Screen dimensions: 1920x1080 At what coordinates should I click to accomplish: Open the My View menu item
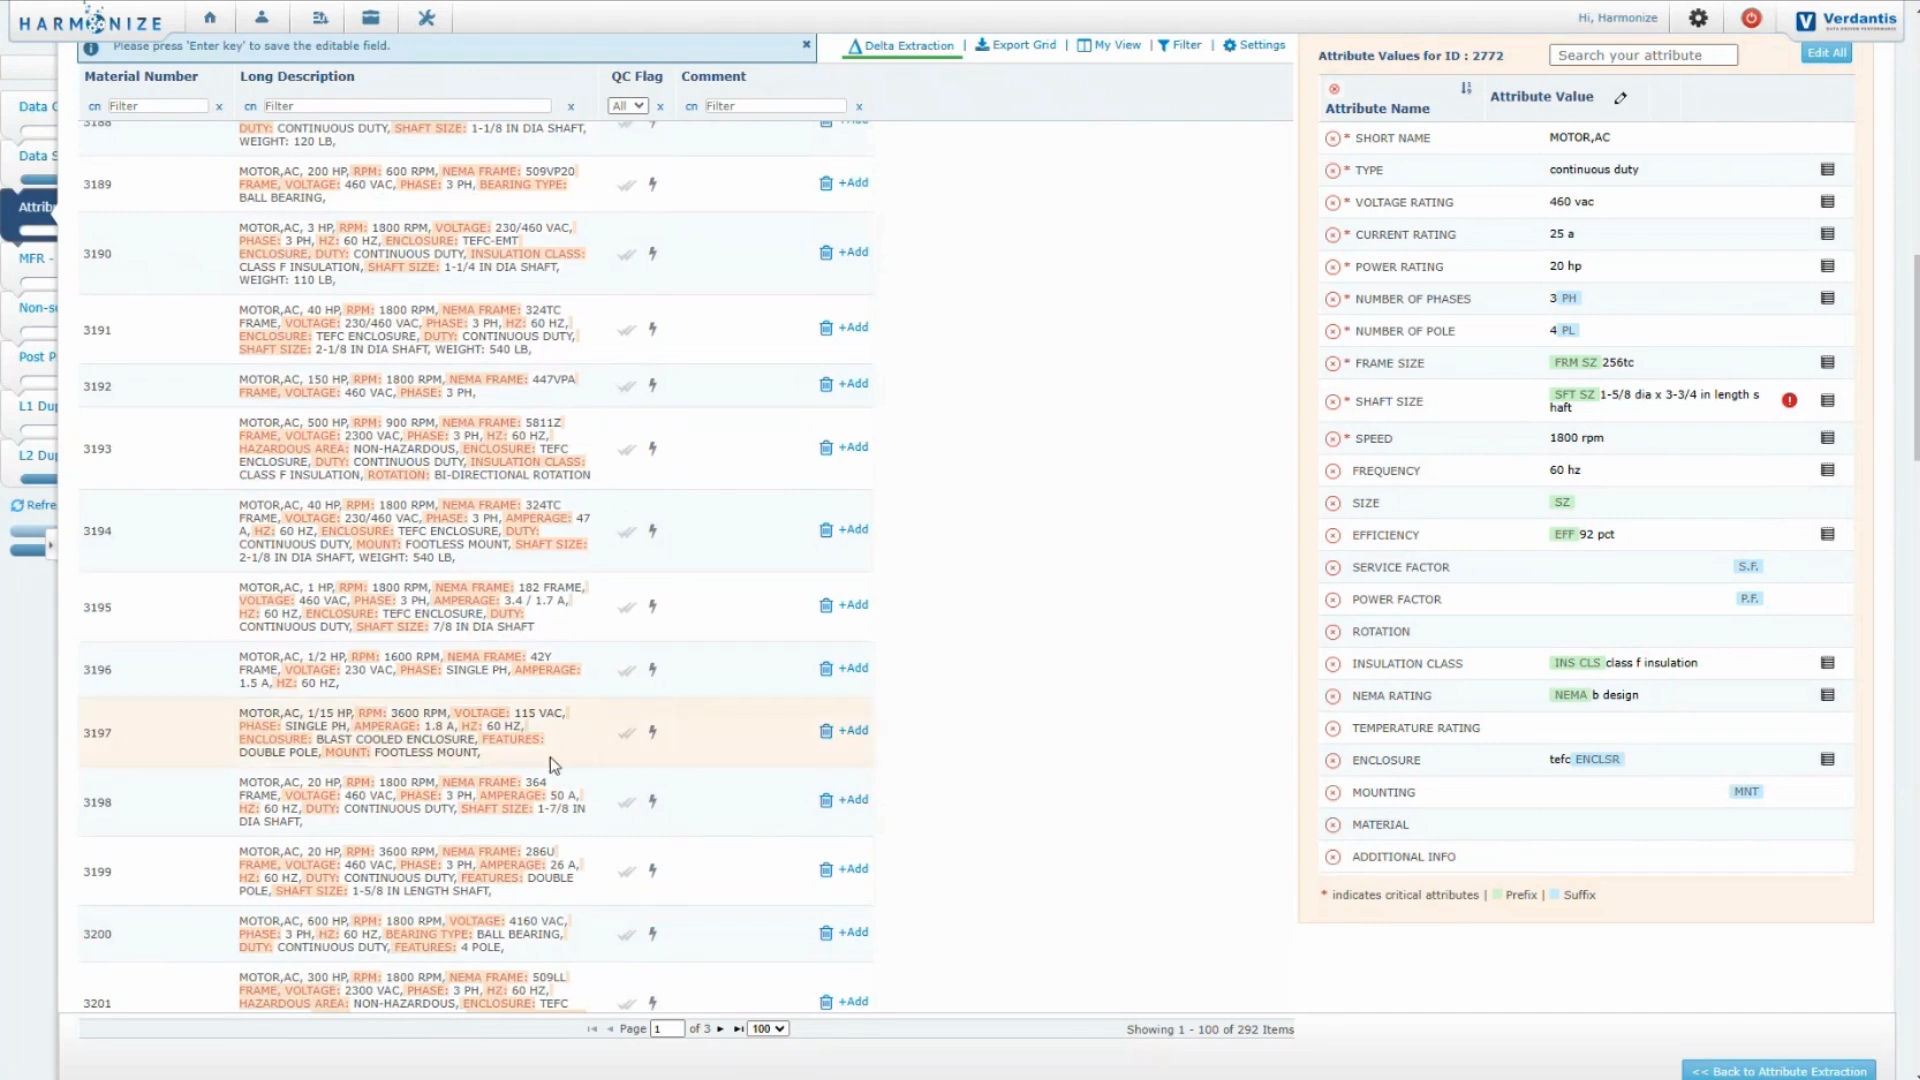tap(1109, 45)
